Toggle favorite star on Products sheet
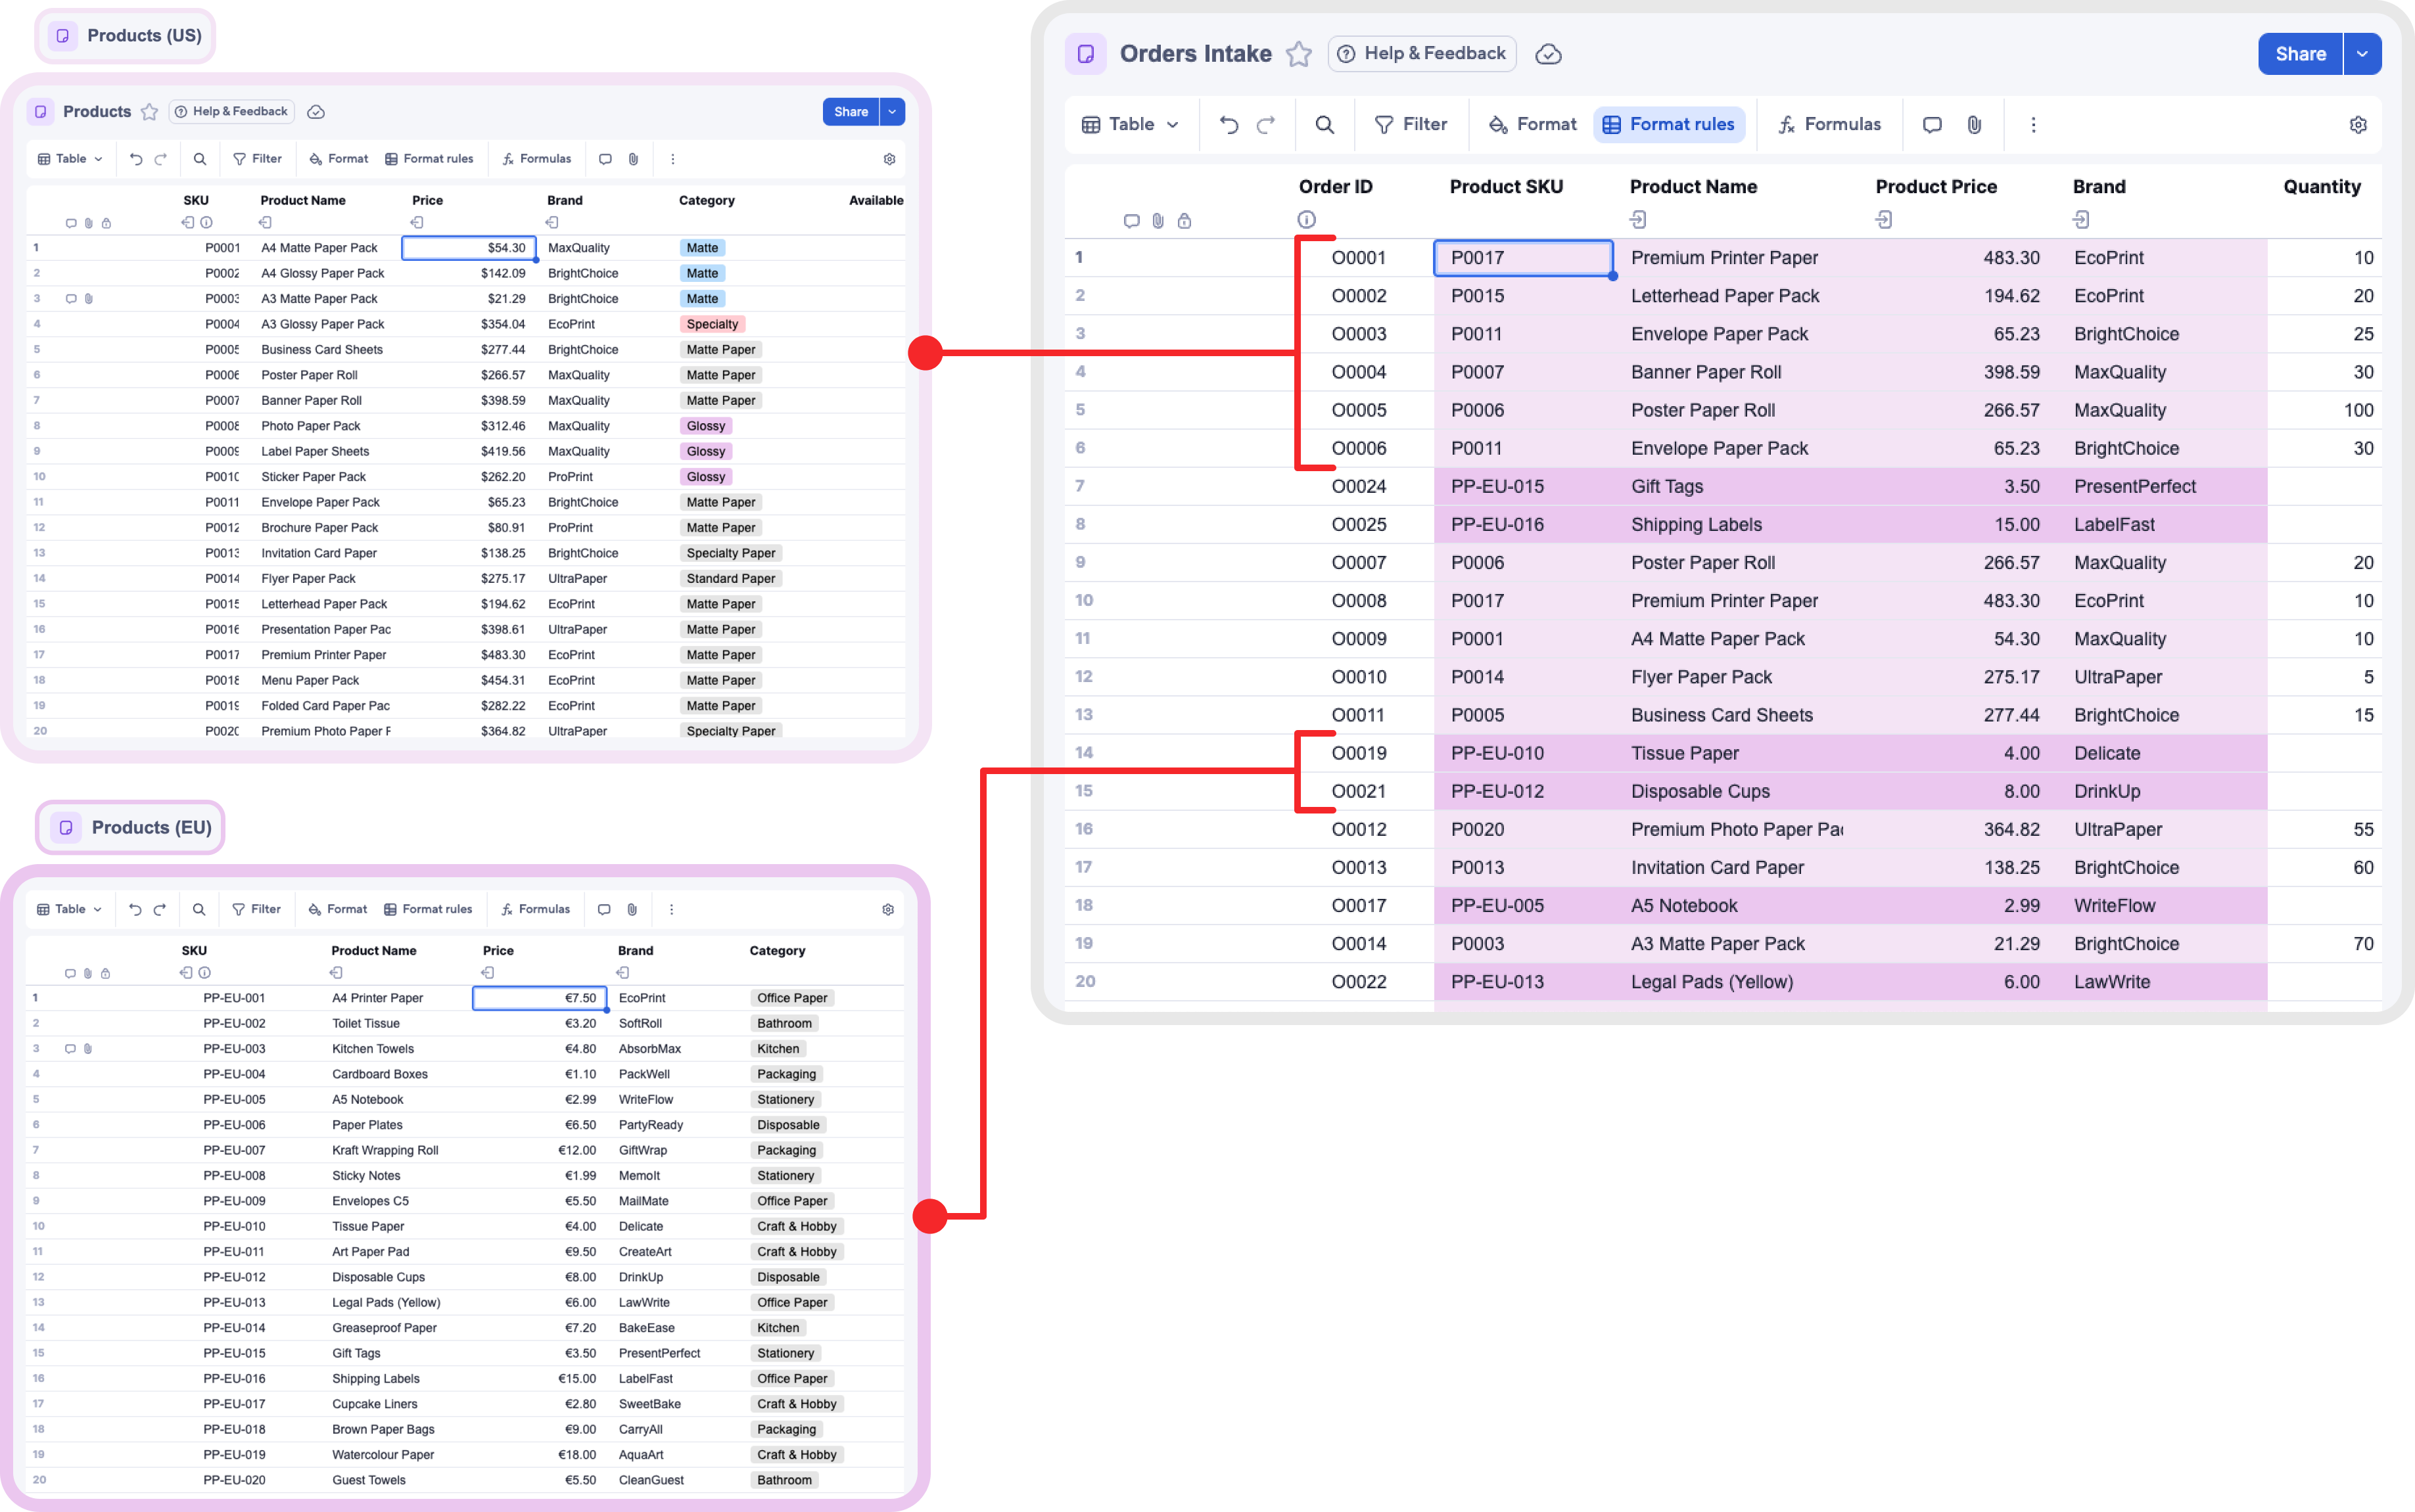This screenshot has height=1512, width=2415. tap(150, 112)
